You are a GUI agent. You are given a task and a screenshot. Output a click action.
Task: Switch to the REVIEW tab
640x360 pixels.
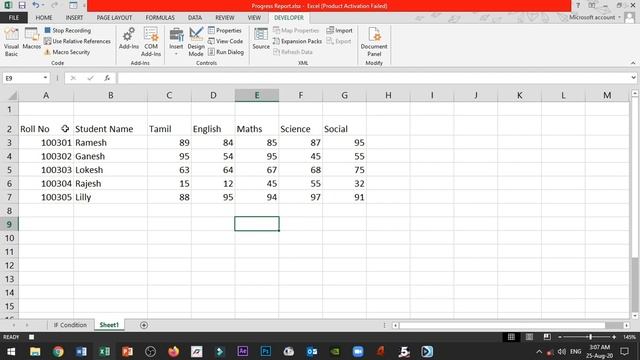tap(224, 18)
